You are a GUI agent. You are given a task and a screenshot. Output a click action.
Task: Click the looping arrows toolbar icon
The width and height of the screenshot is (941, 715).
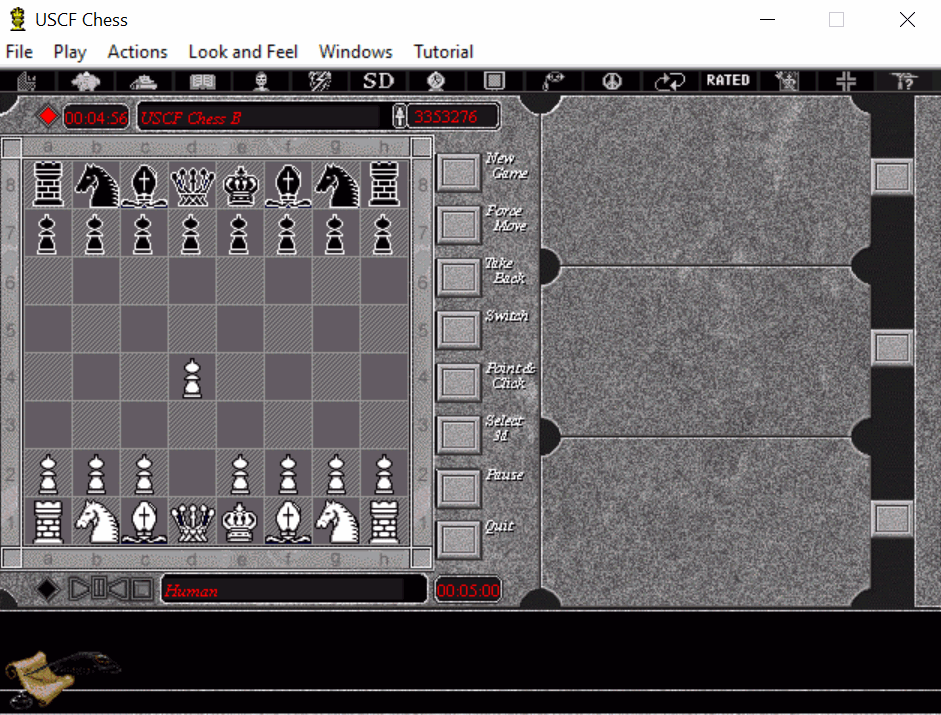point(670,80)
